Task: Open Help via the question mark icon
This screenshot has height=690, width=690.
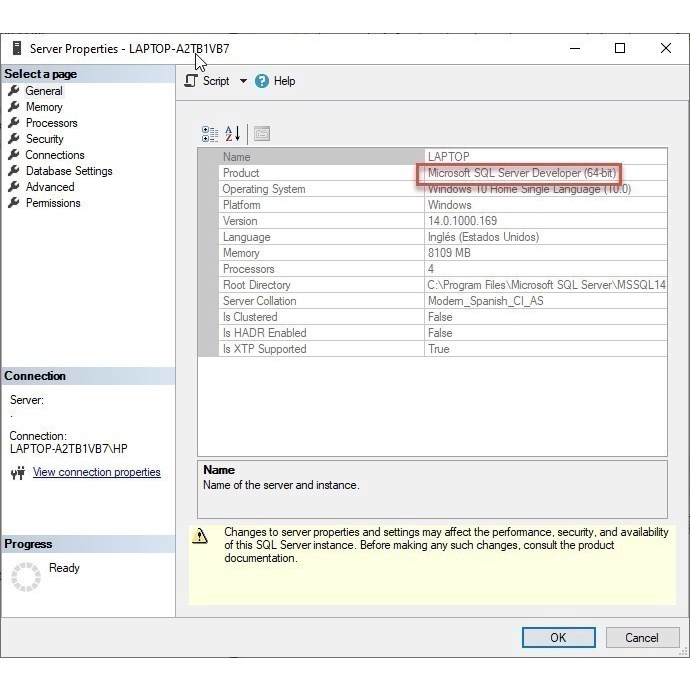Action: click(263, 81)
